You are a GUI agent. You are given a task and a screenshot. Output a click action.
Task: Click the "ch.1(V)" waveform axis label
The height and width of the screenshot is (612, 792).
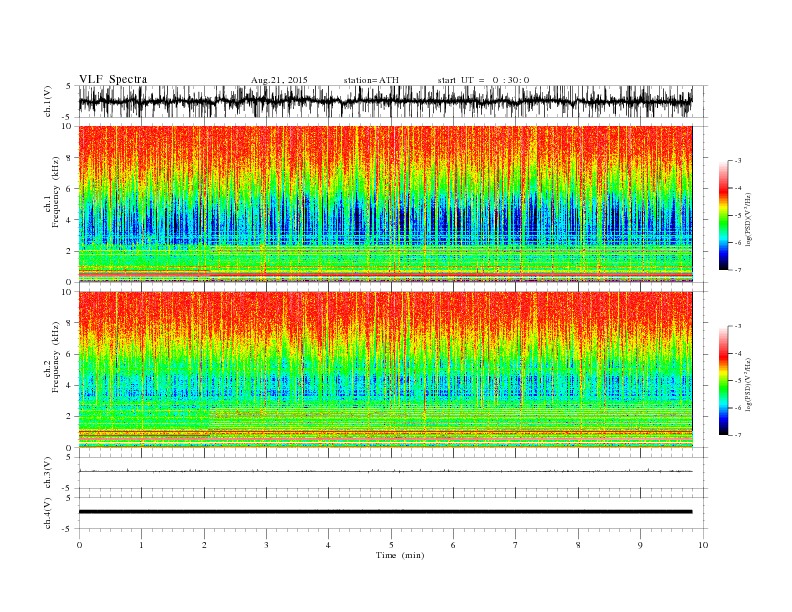pyautogui.click(x=48, y=101)
